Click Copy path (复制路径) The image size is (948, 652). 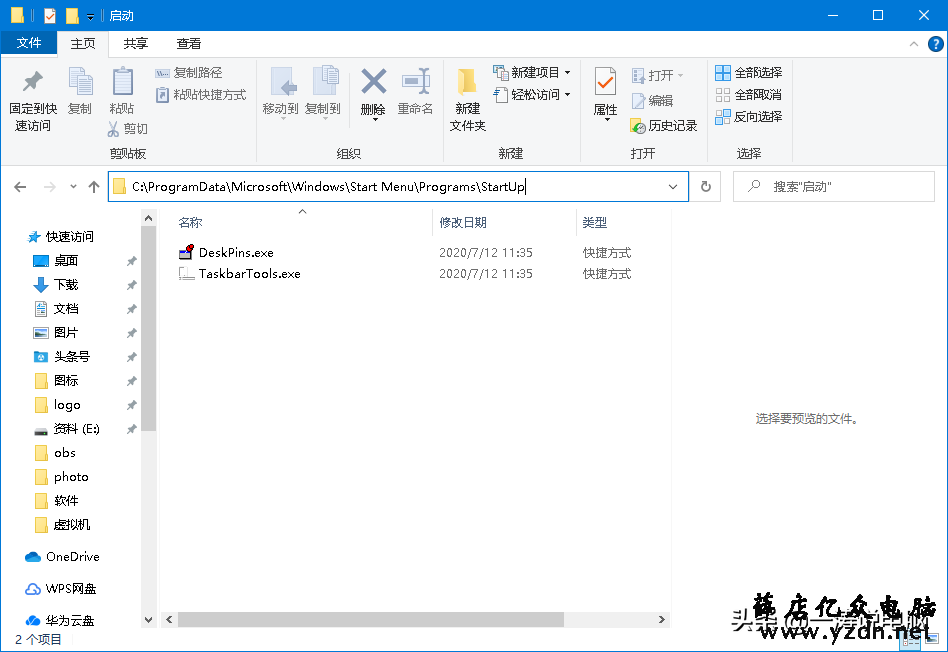point(189,73)
